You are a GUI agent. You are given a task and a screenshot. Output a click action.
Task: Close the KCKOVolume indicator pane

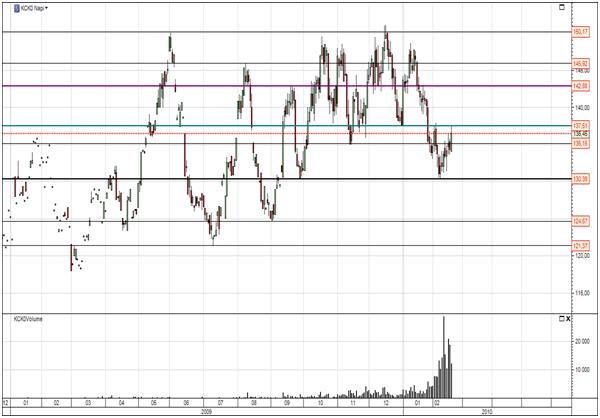coord(568,318)
